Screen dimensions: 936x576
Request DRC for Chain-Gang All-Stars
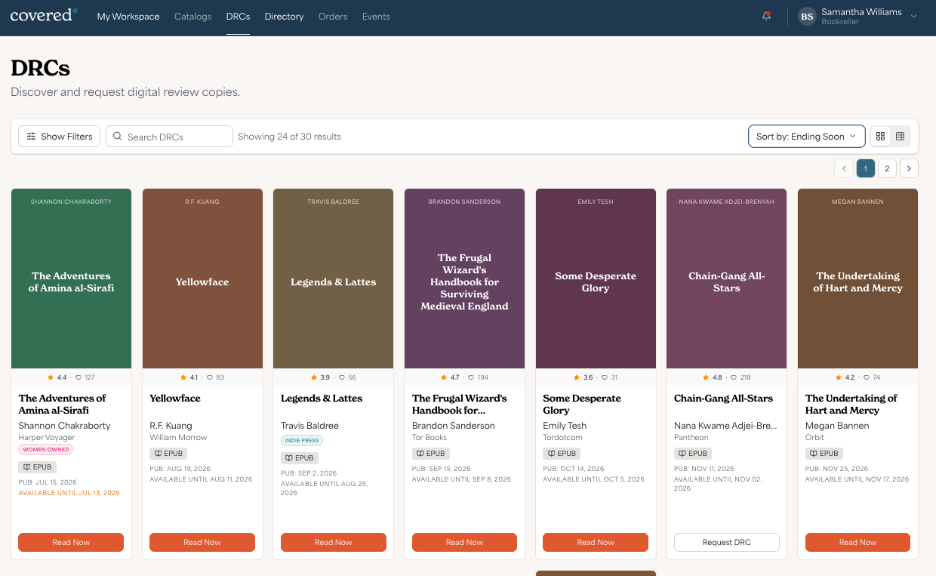click(726, 542)
